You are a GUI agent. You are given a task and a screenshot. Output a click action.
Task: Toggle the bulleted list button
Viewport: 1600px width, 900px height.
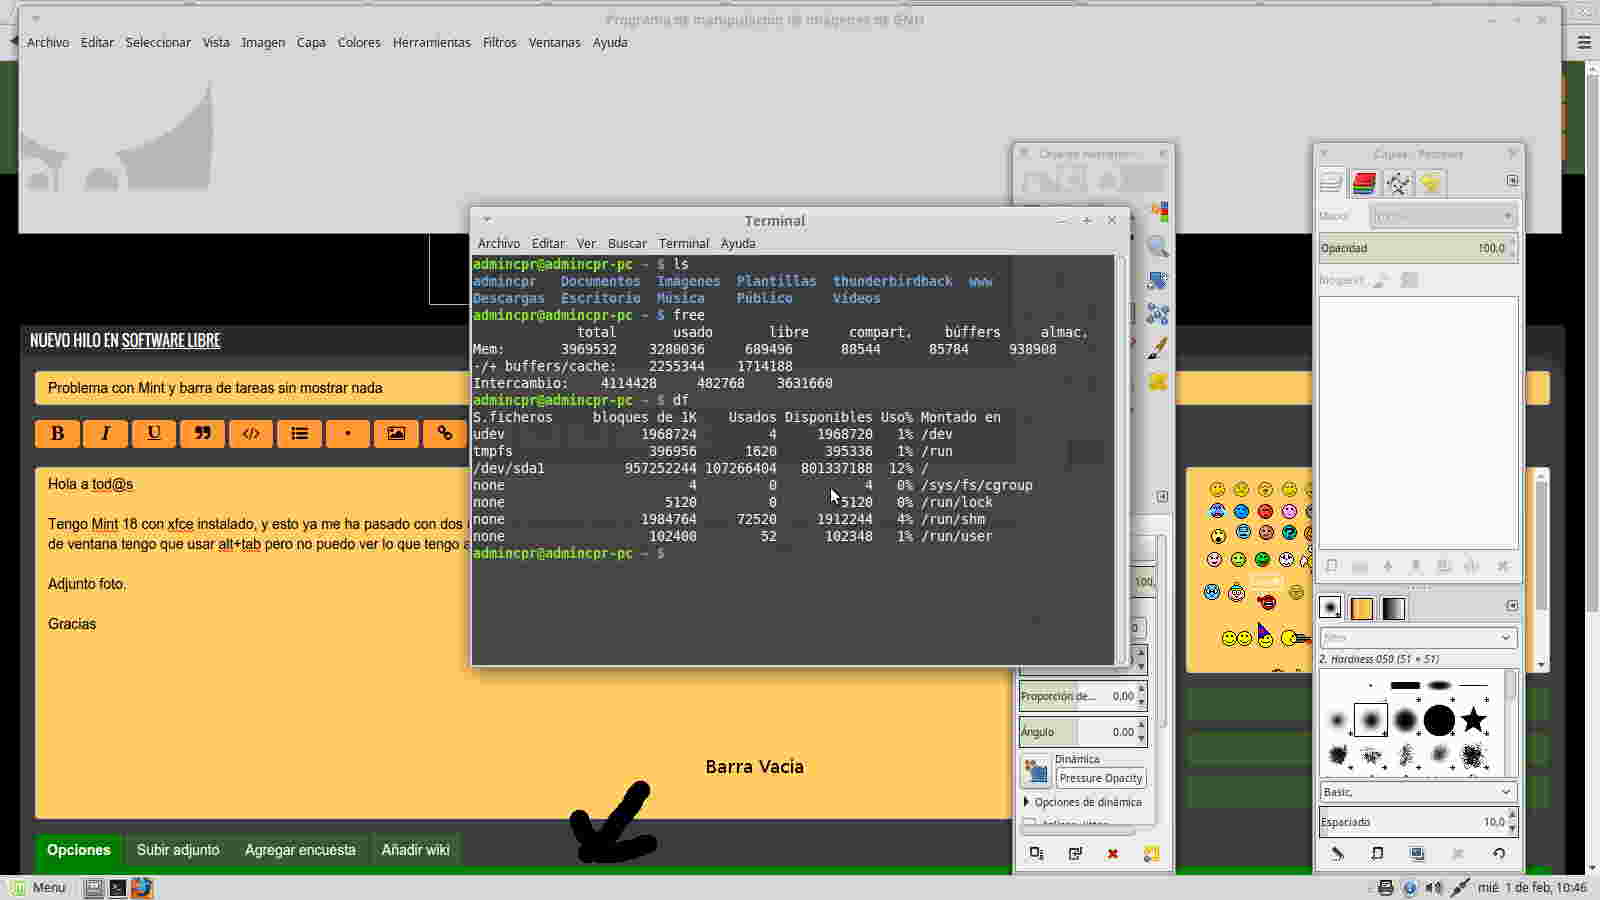coord(299,433)
